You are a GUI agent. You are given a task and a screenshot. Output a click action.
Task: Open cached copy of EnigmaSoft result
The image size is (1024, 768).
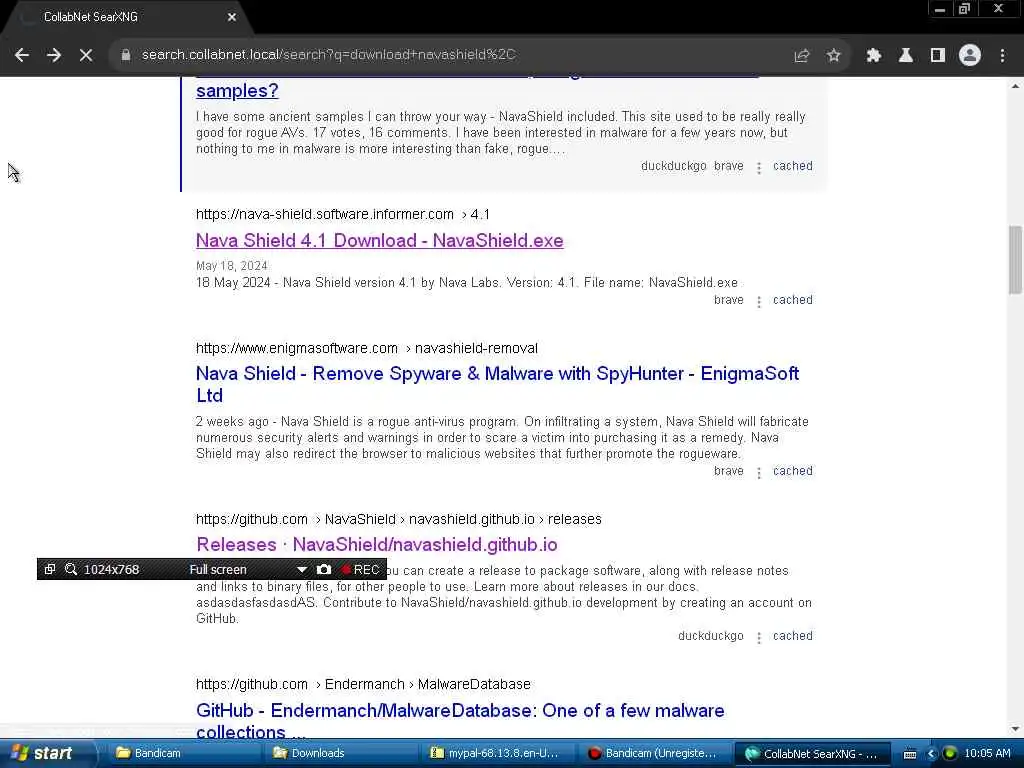(792, 471)
